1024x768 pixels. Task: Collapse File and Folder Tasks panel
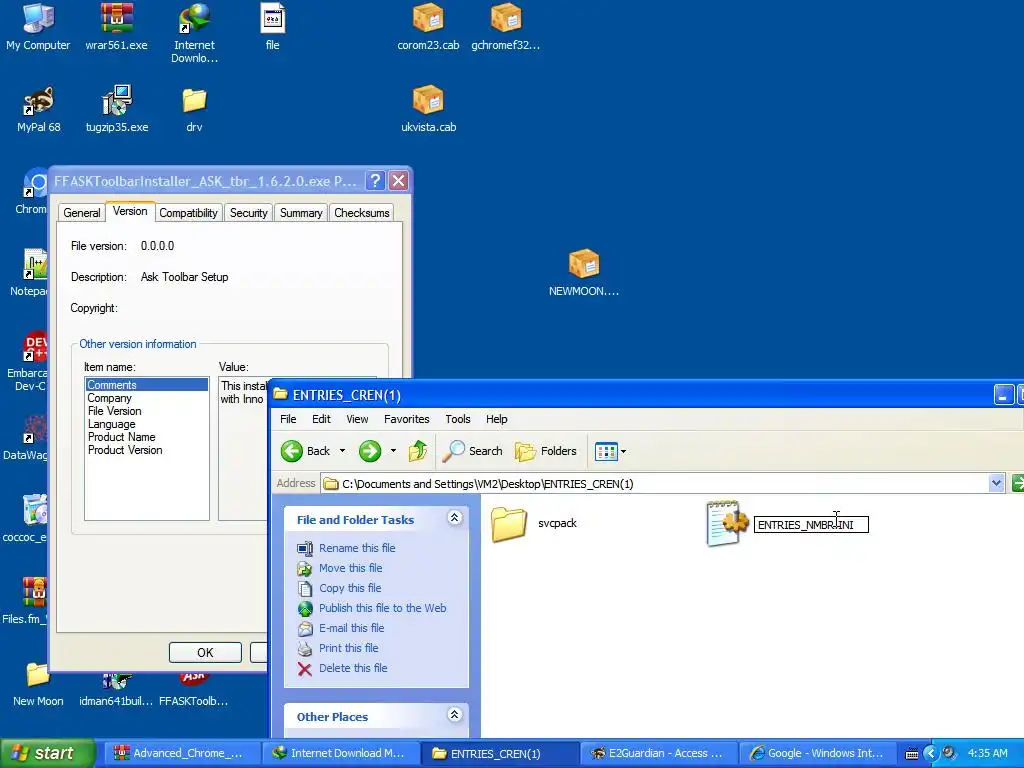click(x=455, y=518)
